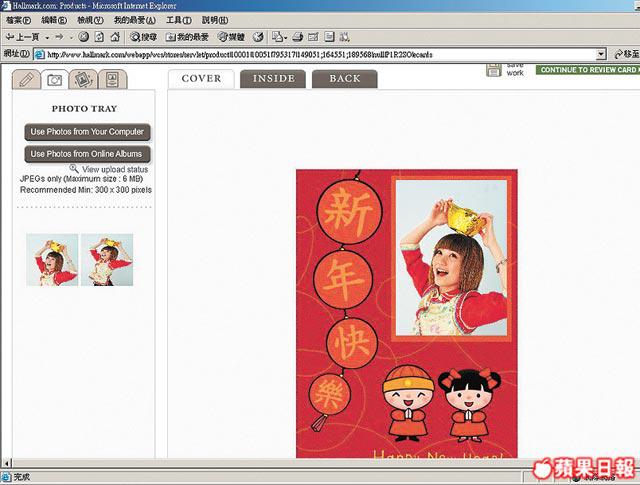Open the 檢視(V) View menu
Image resolution: width=640 pixels, height=485 pixels.
[90, 20]
